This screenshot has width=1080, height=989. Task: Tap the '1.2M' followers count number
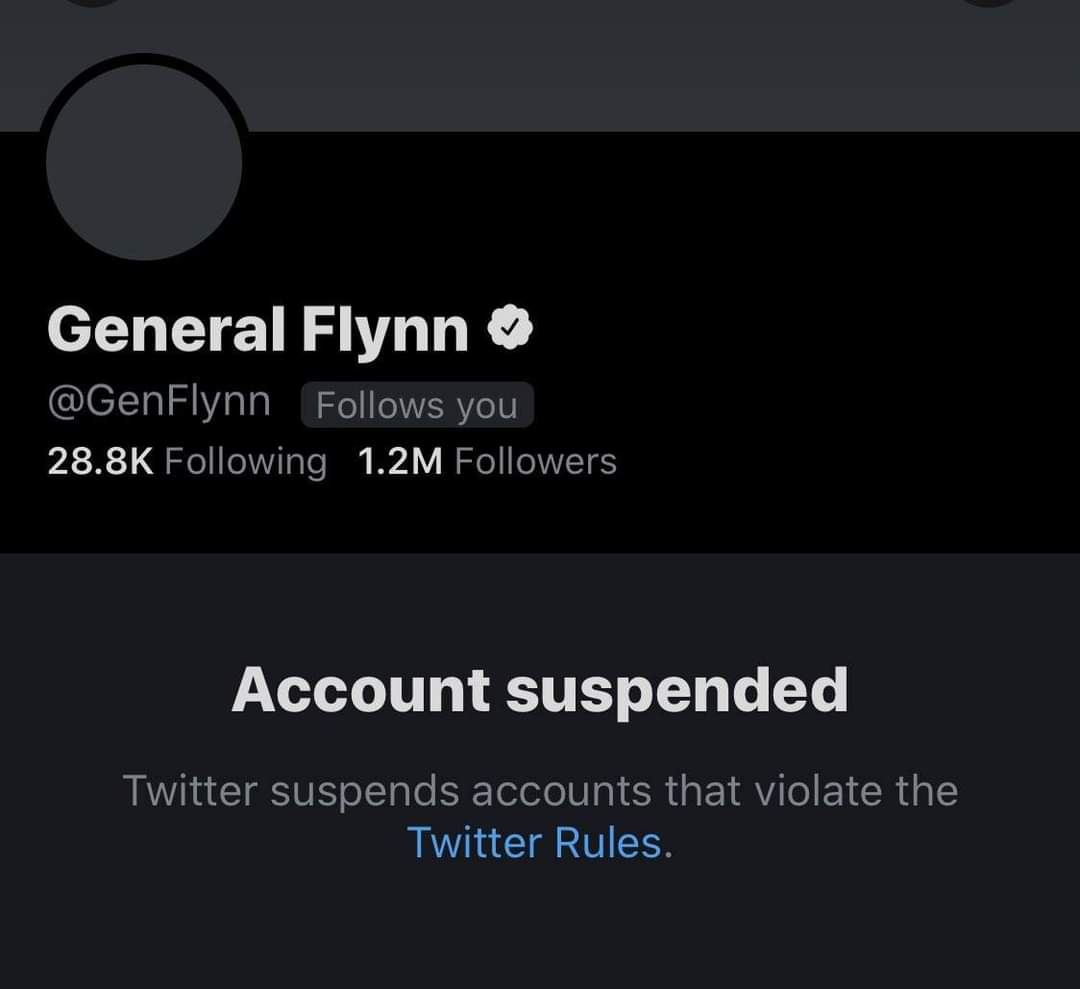click(x=400, y=461)
